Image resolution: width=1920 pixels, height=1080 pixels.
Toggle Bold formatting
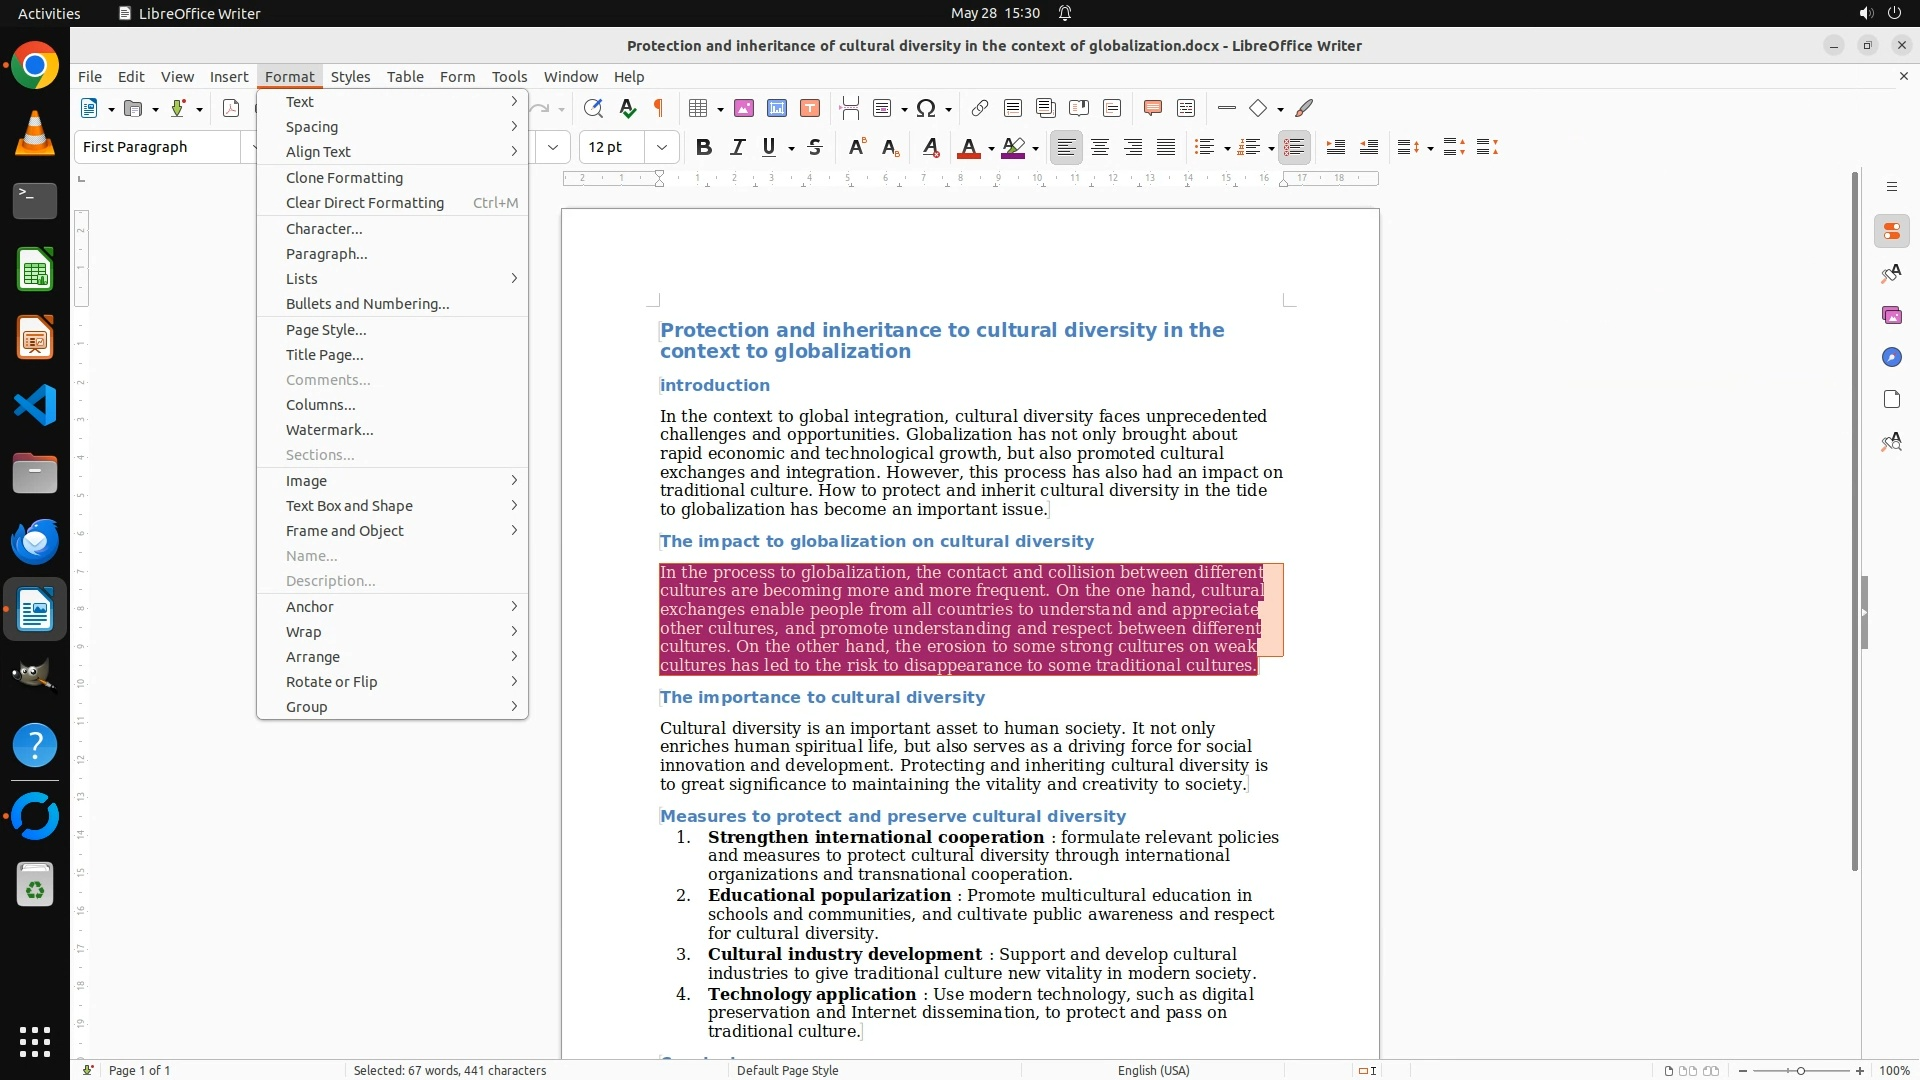704,147
